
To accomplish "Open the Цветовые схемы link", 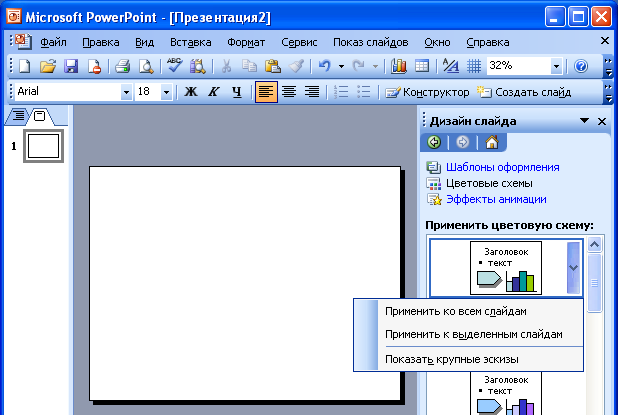I will 489,183.
